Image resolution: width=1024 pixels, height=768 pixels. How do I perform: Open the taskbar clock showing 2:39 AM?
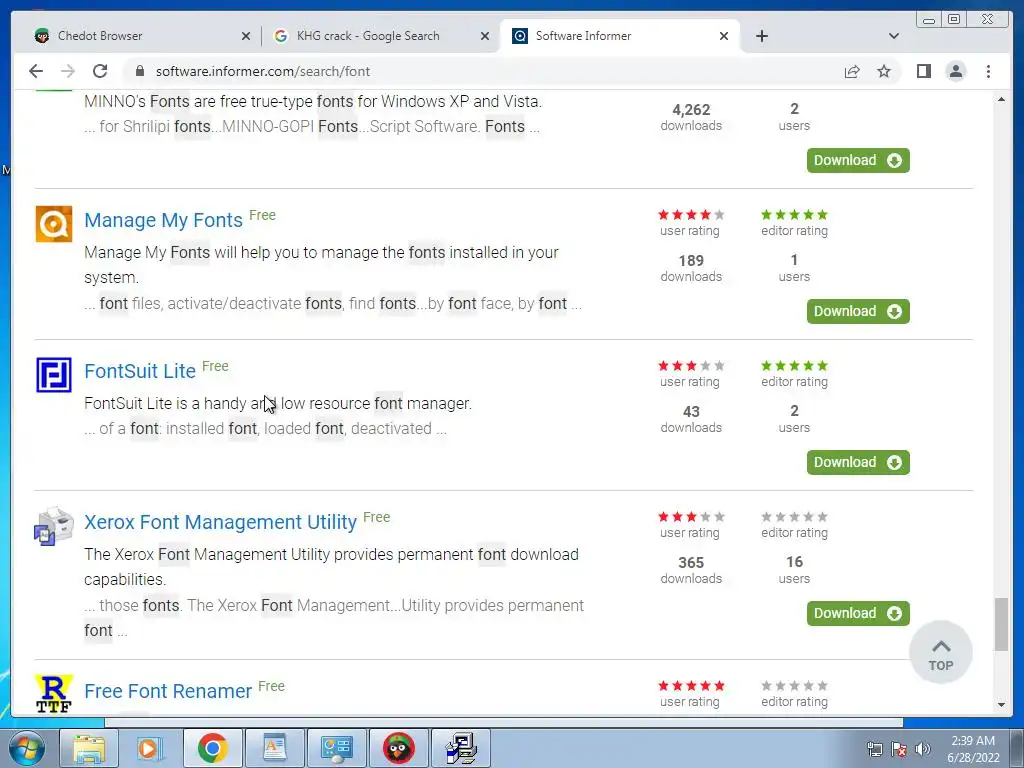tap(973, 749)
